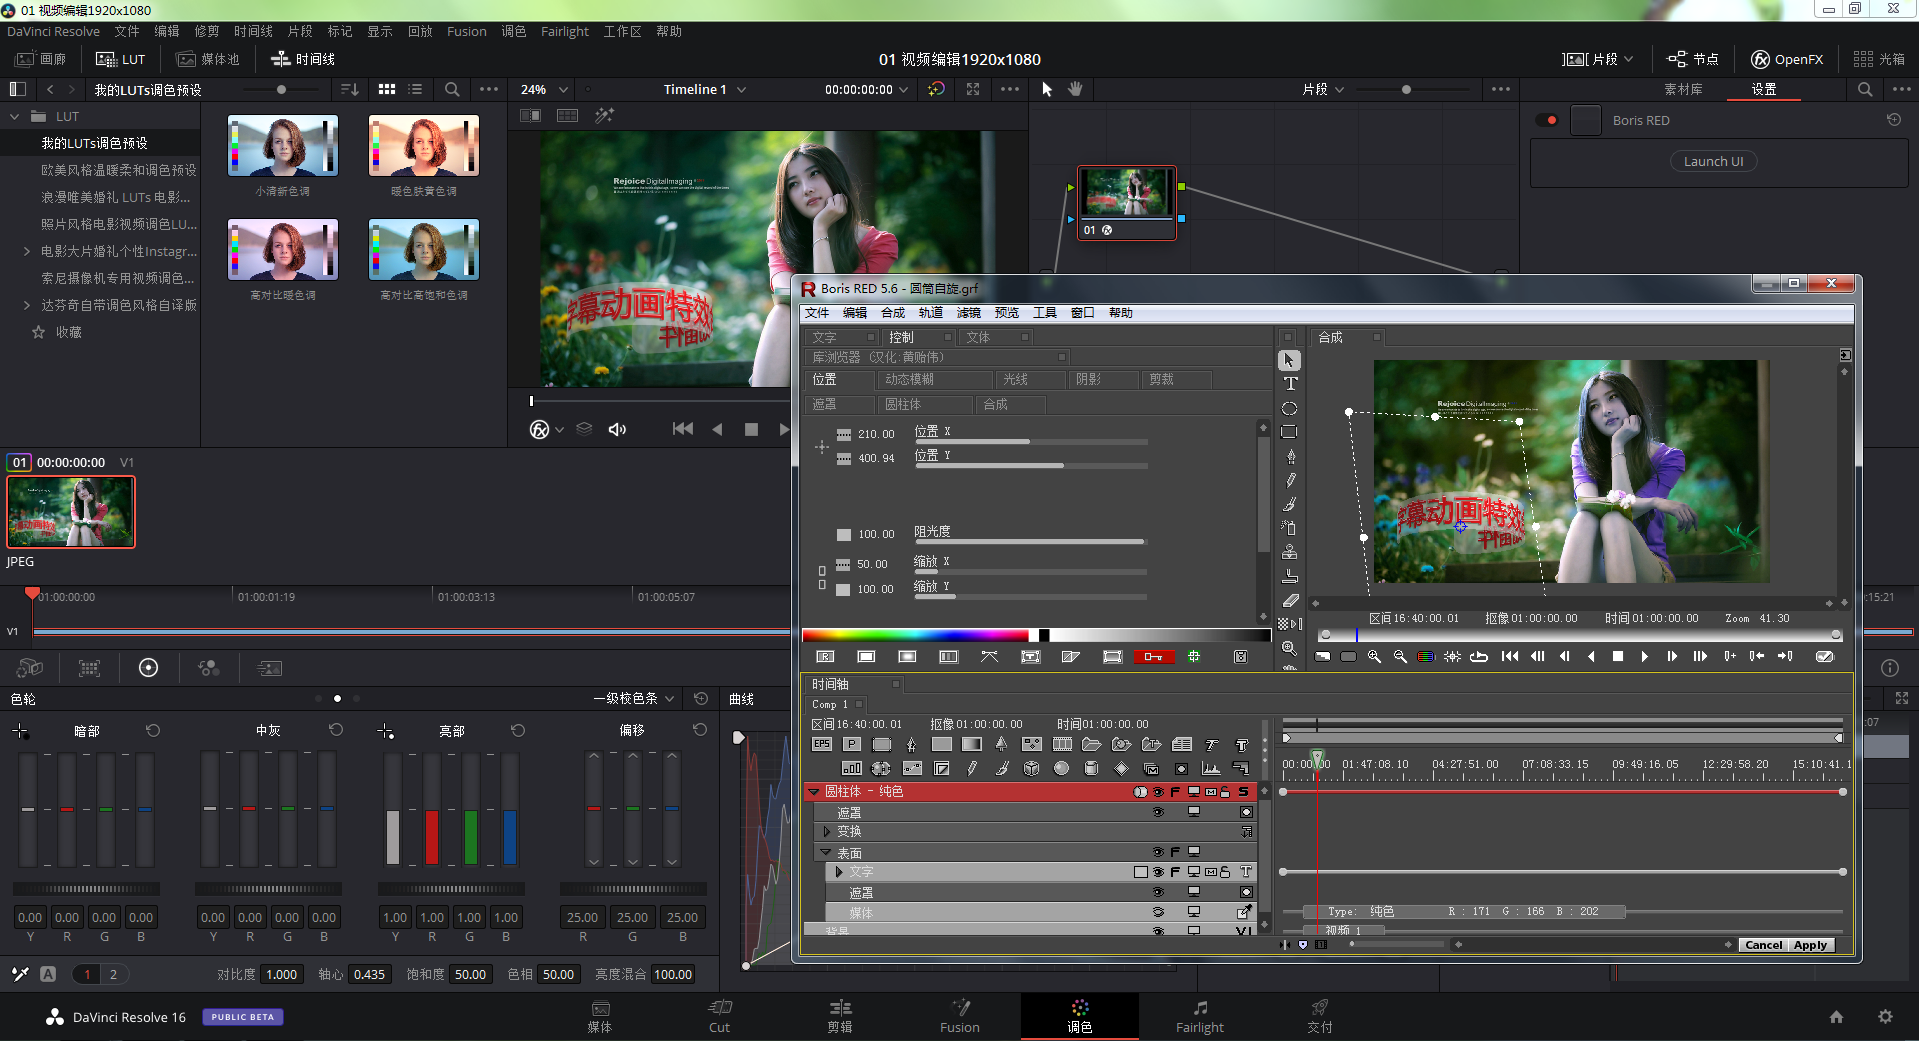Open the OpenFX panel
Image resolution: width=1919 pixels, height=1041 pixels.
point(1787,59)
